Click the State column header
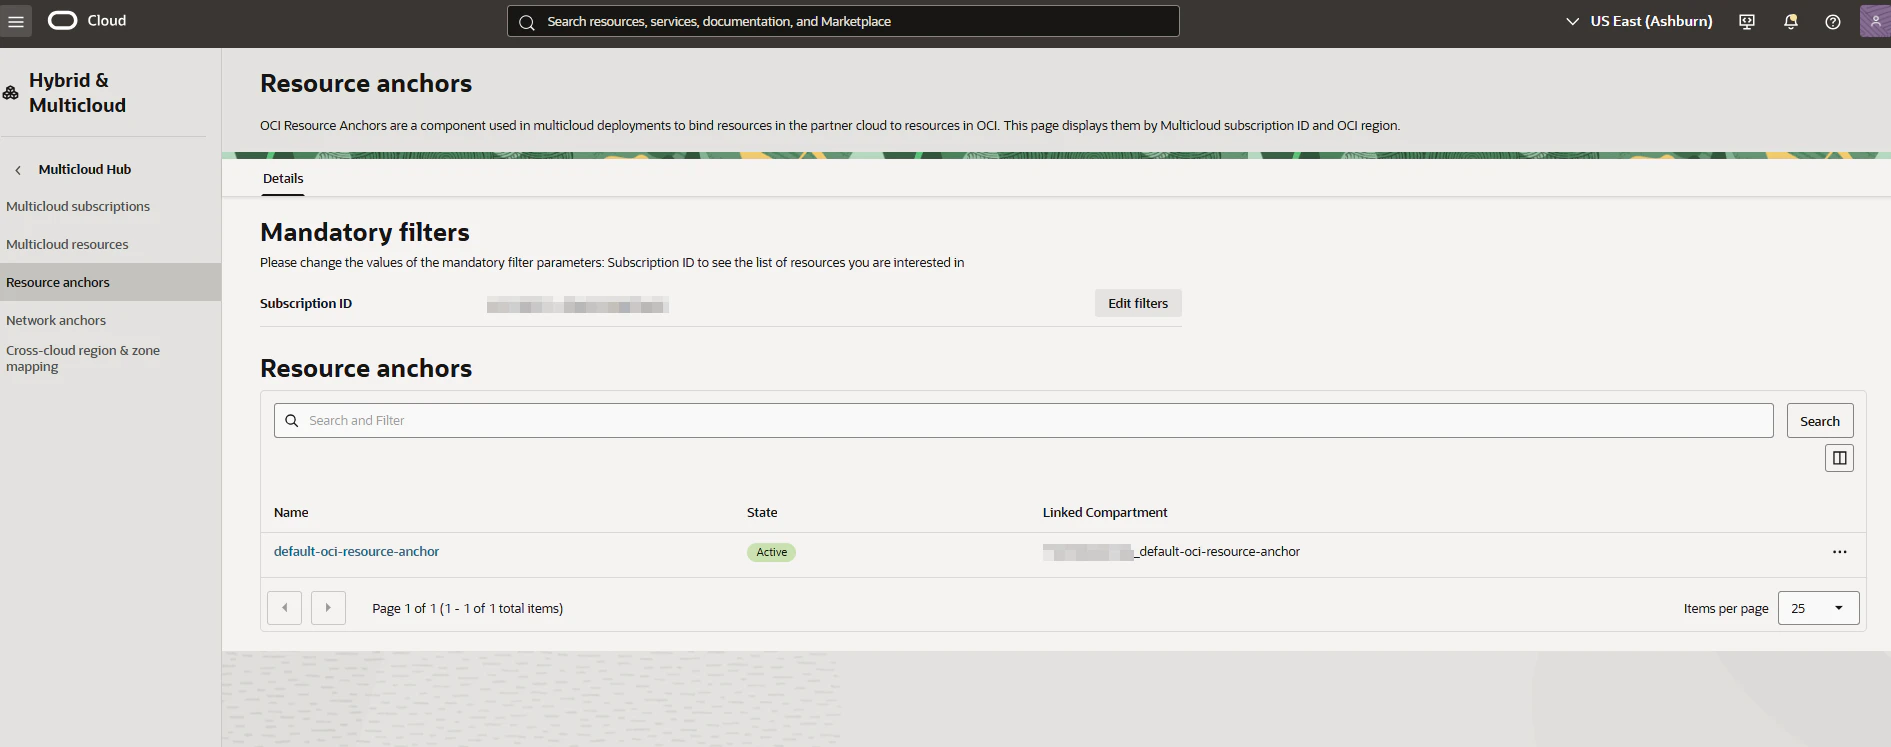Viewport: 1891px width, 747px height. click(762, 512)
